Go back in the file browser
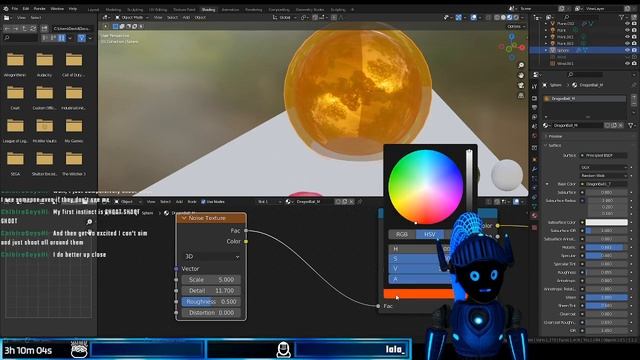 (7, 29)
